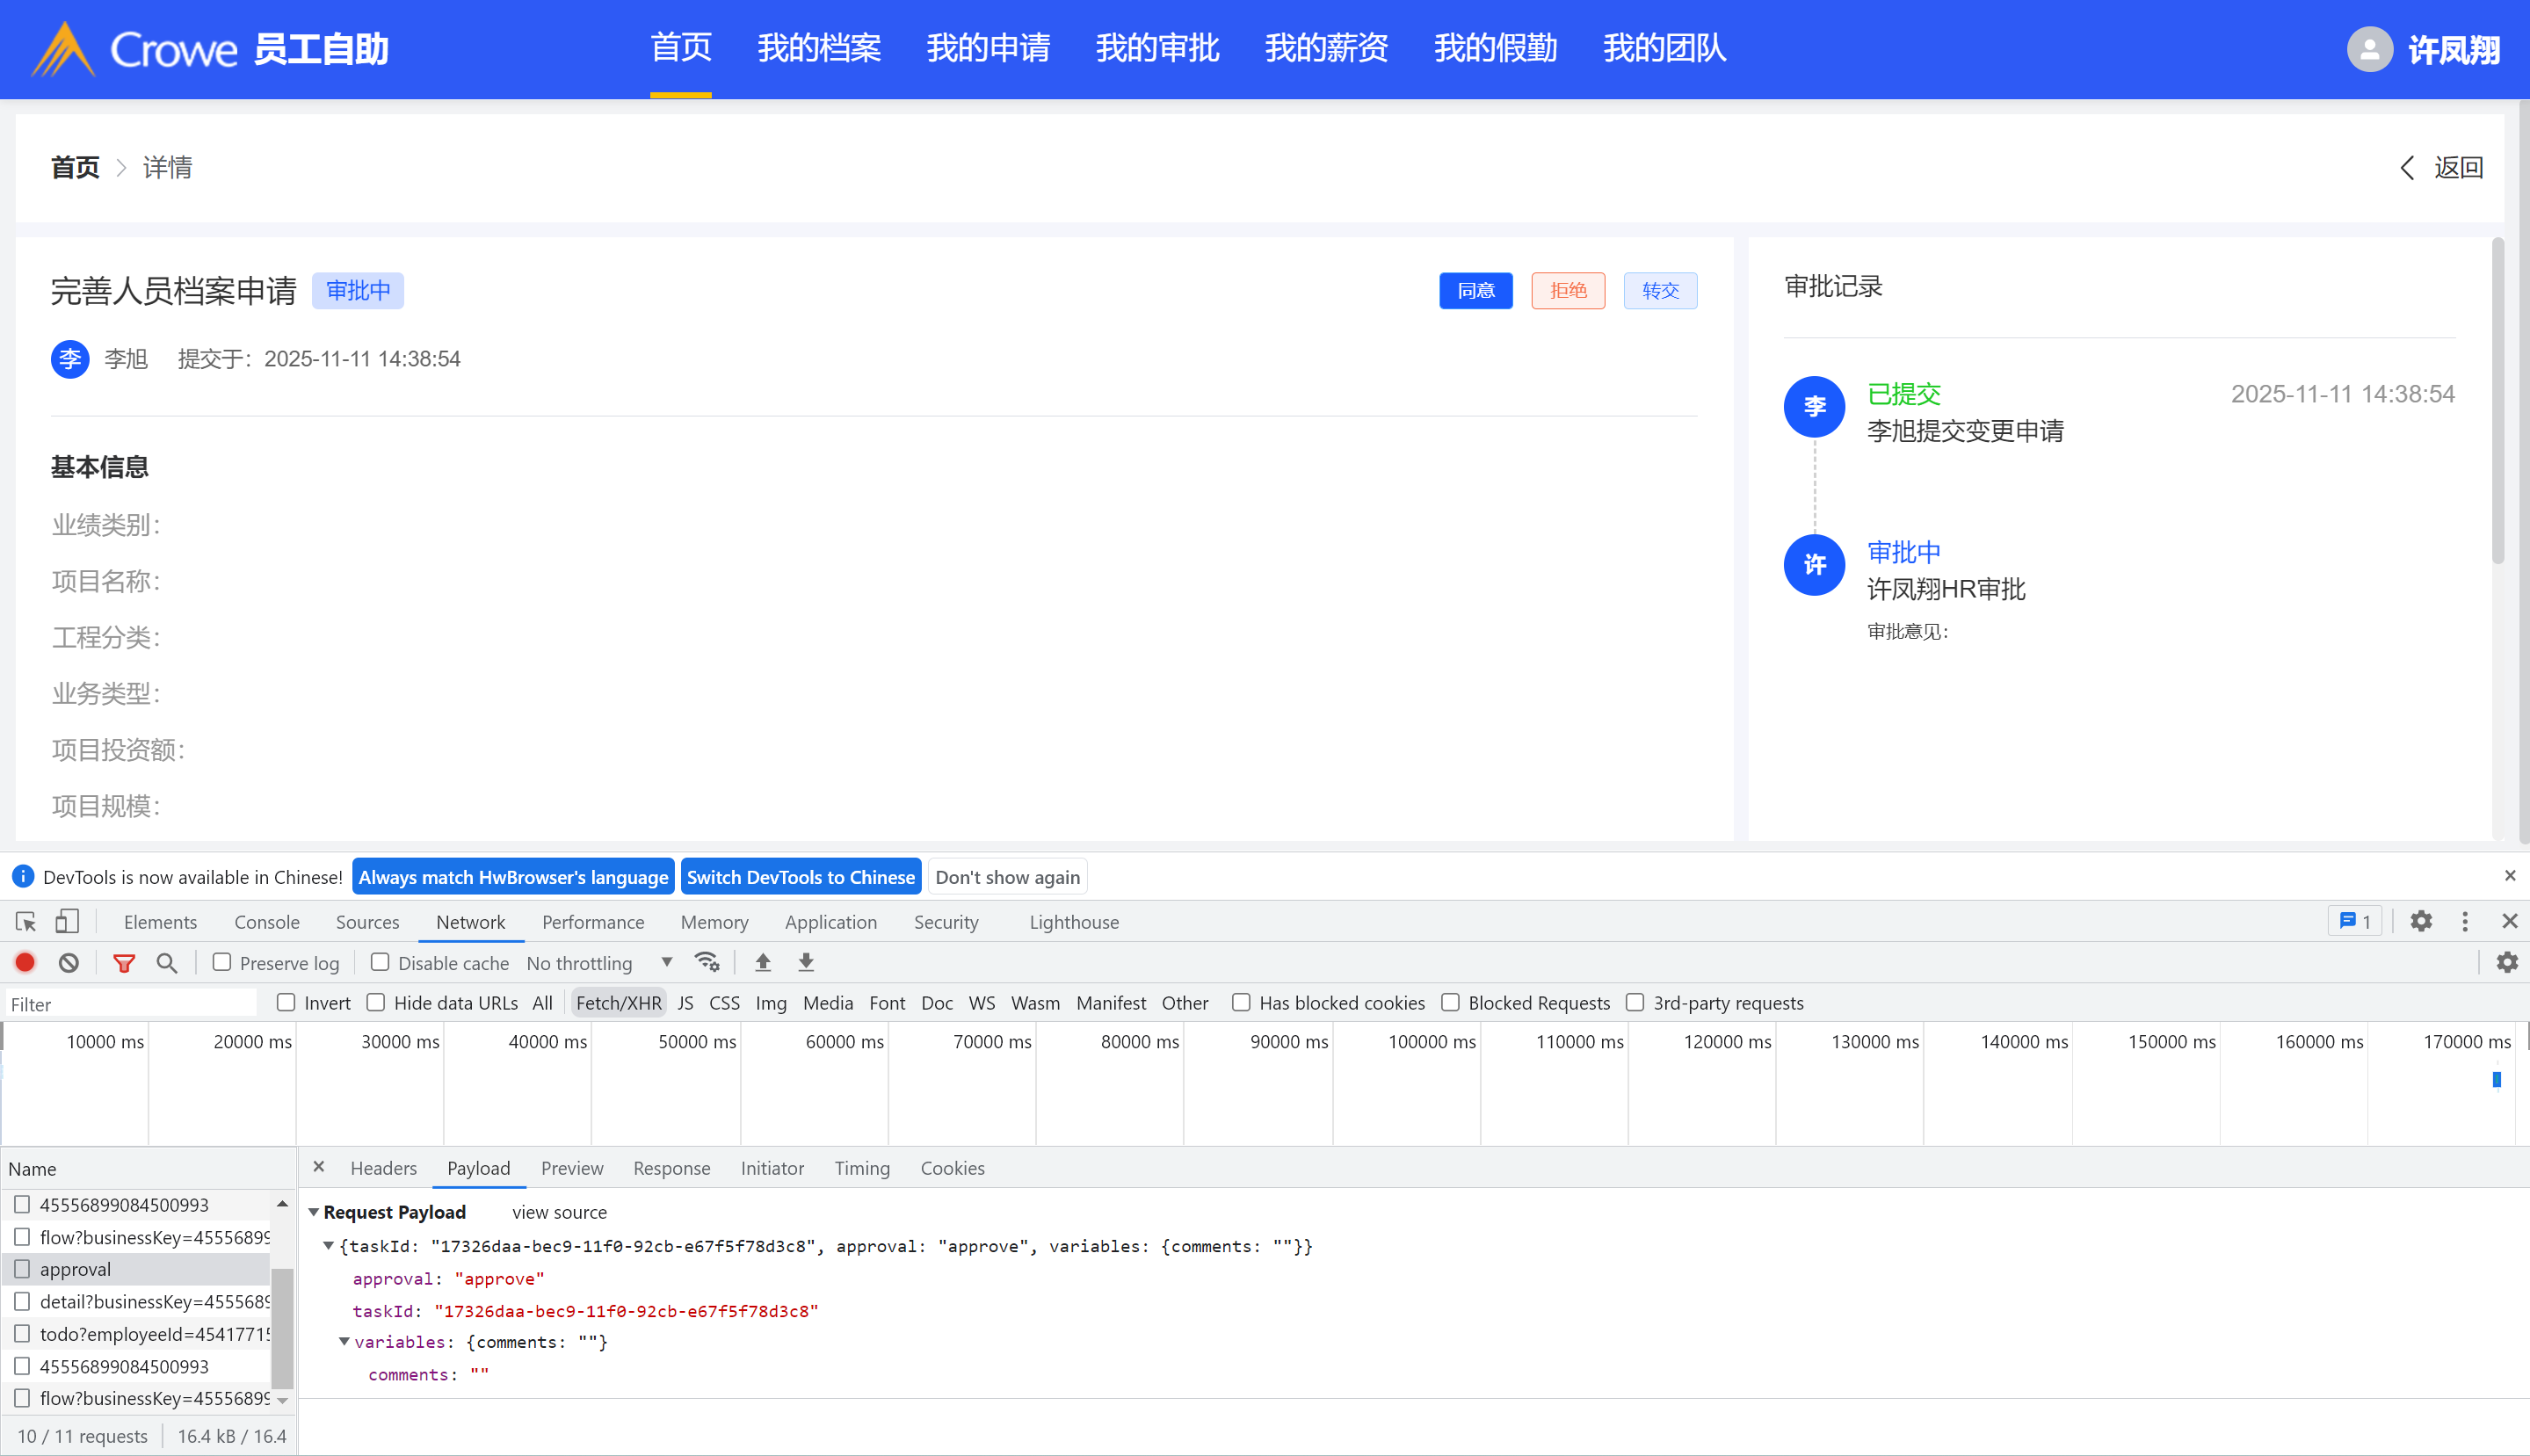Viewport: 2530px width, 1456px height.
Task: Click the network Filter text field
Action: [130, 1004]
